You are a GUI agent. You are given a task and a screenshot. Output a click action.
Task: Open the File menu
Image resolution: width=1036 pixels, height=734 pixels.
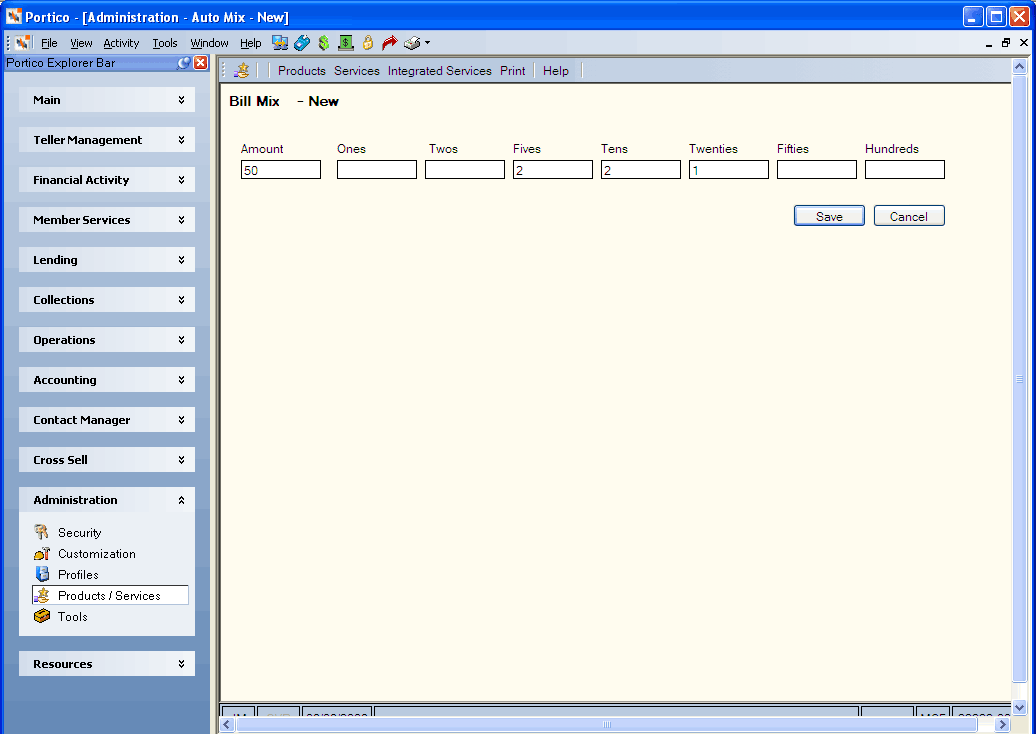pos(49,43)
